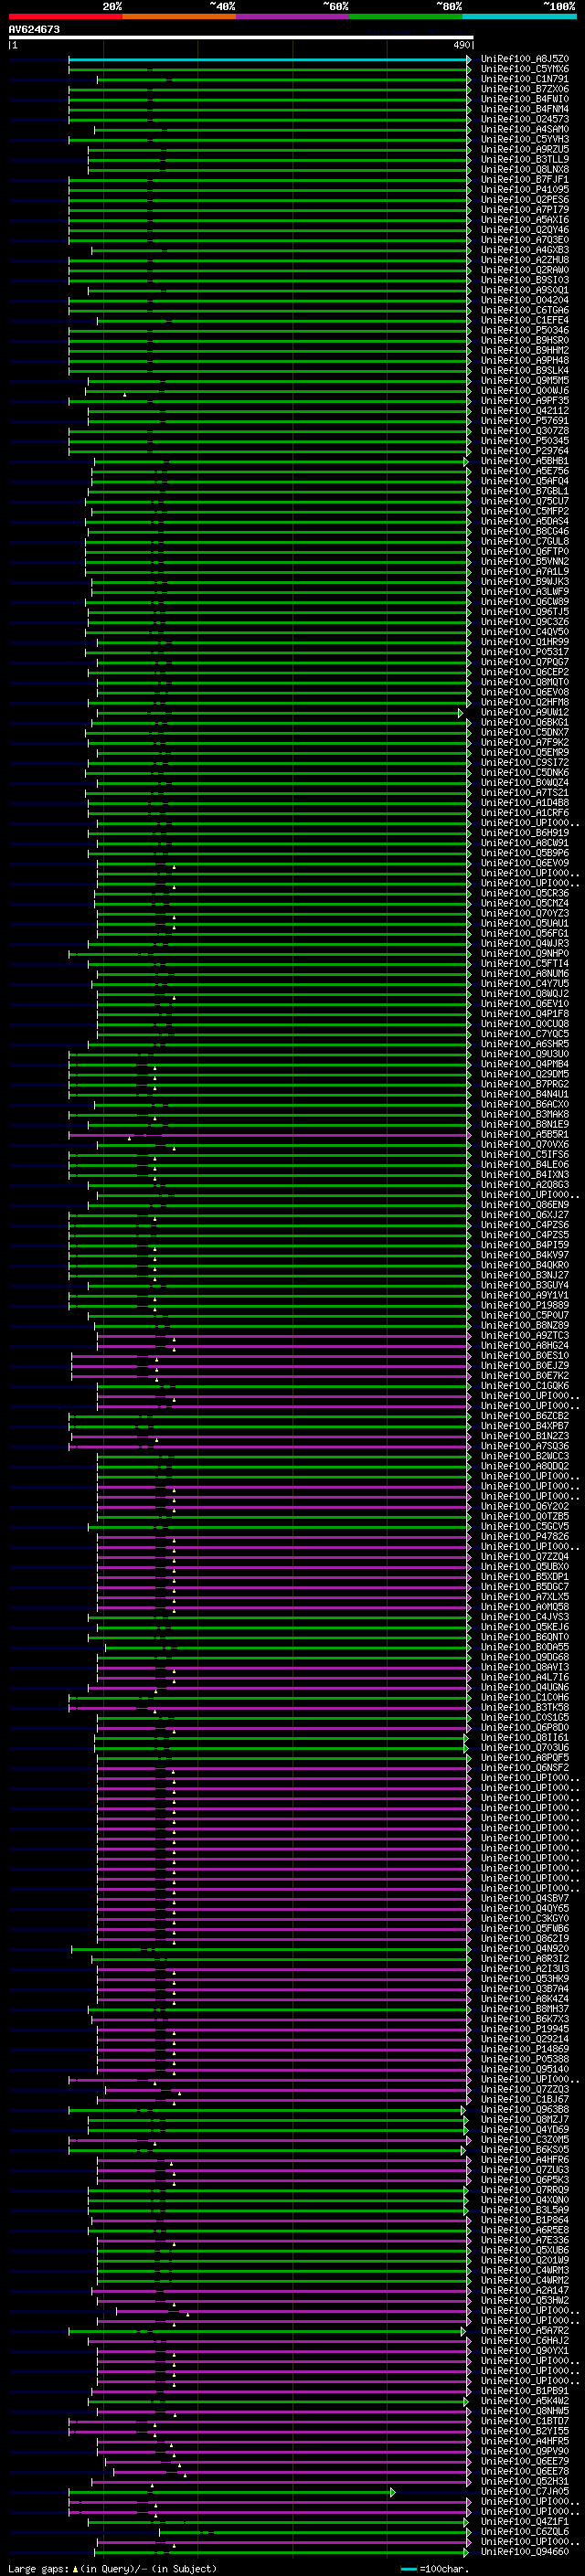This screenshot has width=585, height=2576.
Task: Open hit UniRef100_C7JA05
Action: (x=525, y=2491)
